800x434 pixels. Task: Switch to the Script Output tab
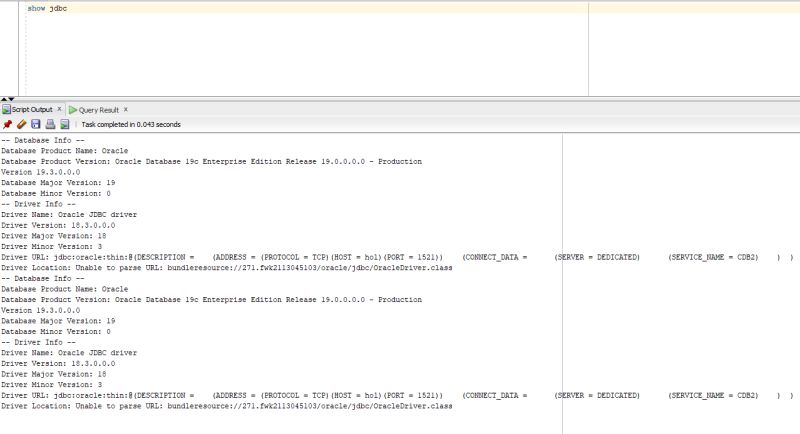pyautogui.click(x=32, y=109)
